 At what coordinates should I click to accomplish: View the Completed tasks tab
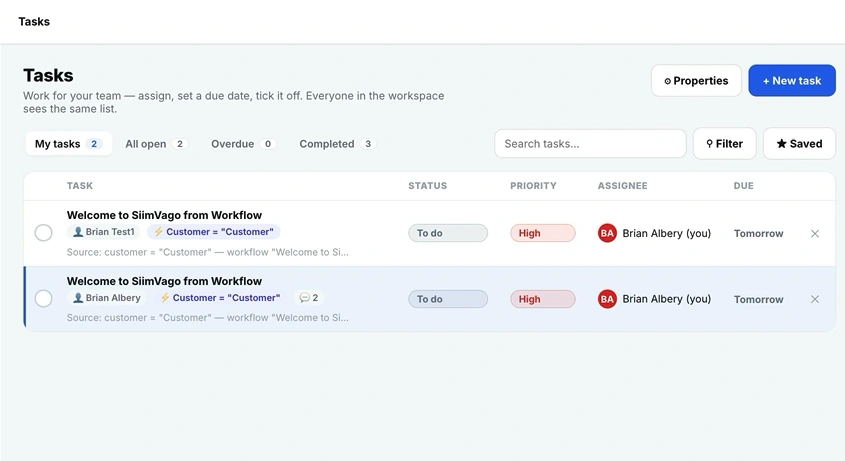[x=337, y=144]
